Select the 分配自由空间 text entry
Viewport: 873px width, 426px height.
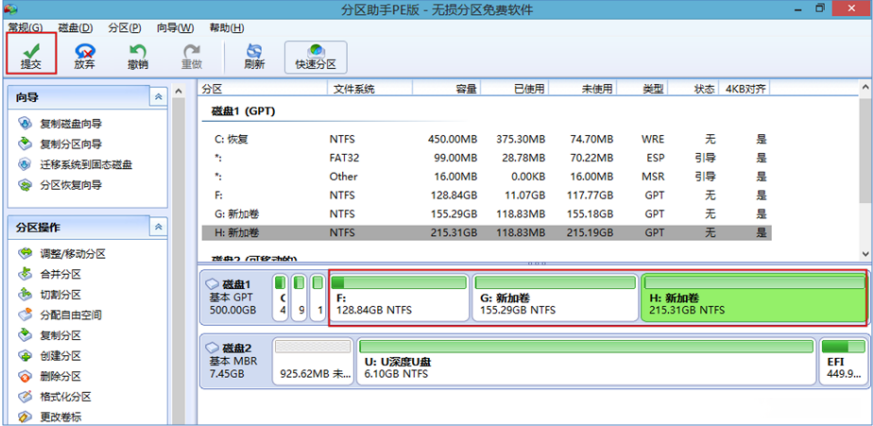pyautogui.click(x=71, y=315)
